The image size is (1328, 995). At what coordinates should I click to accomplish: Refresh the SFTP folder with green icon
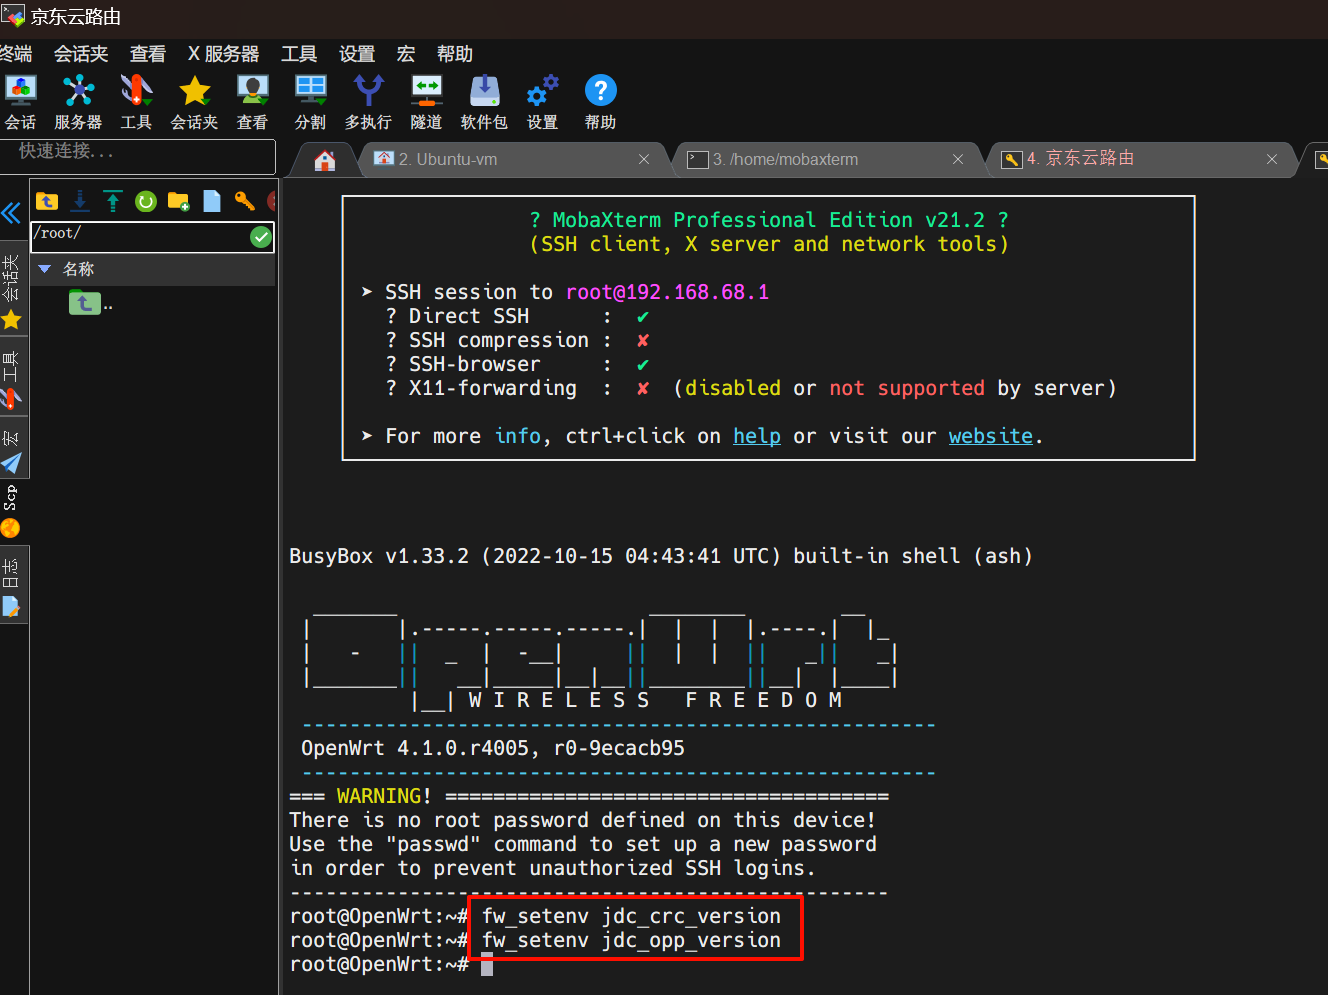click(146, 201)
